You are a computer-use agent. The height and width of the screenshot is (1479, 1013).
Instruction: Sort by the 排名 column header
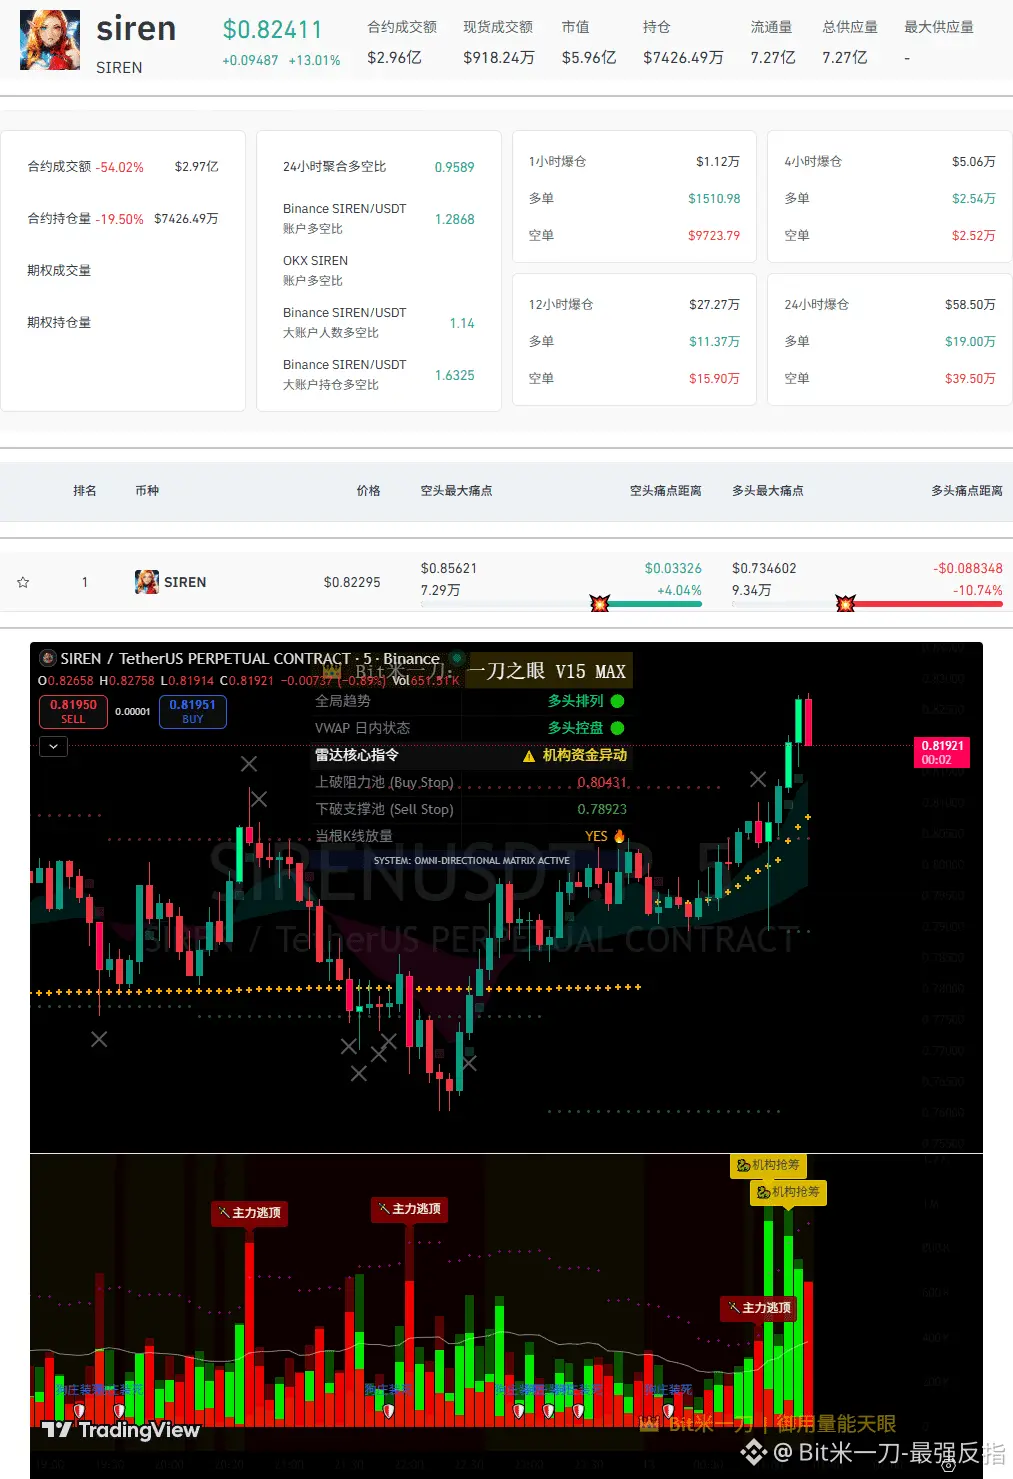(85, 491)
